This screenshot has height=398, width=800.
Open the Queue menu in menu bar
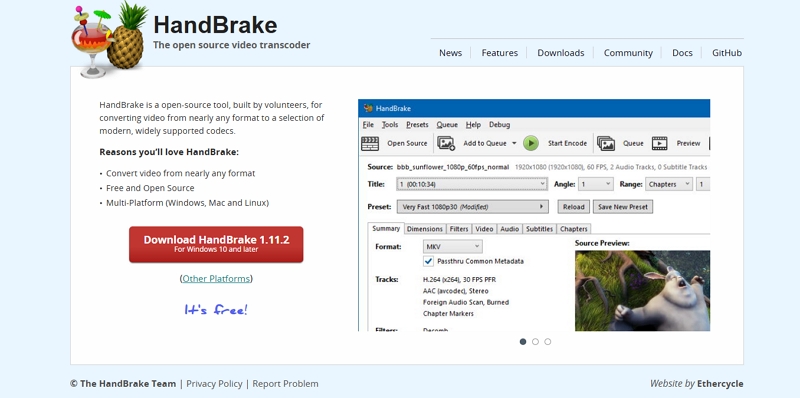click(447, 125)
